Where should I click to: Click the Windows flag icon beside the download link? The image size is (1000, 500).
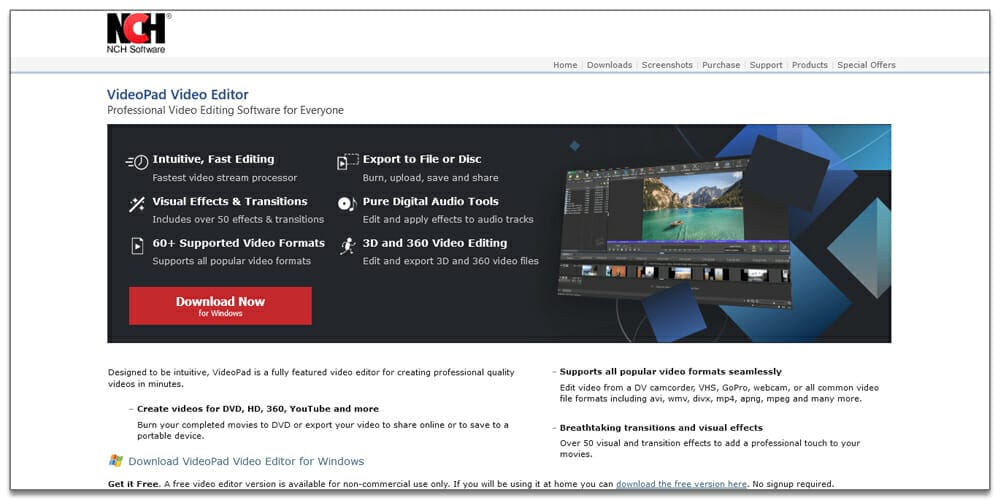pyautogui.click(x=115, y=461)
